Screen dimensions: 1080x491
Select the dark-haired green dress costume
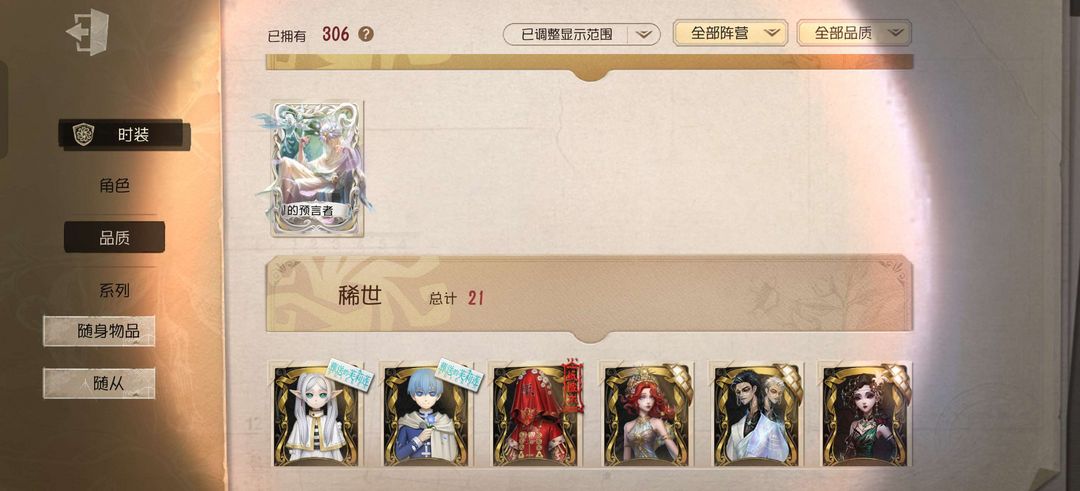pos(866,415)
